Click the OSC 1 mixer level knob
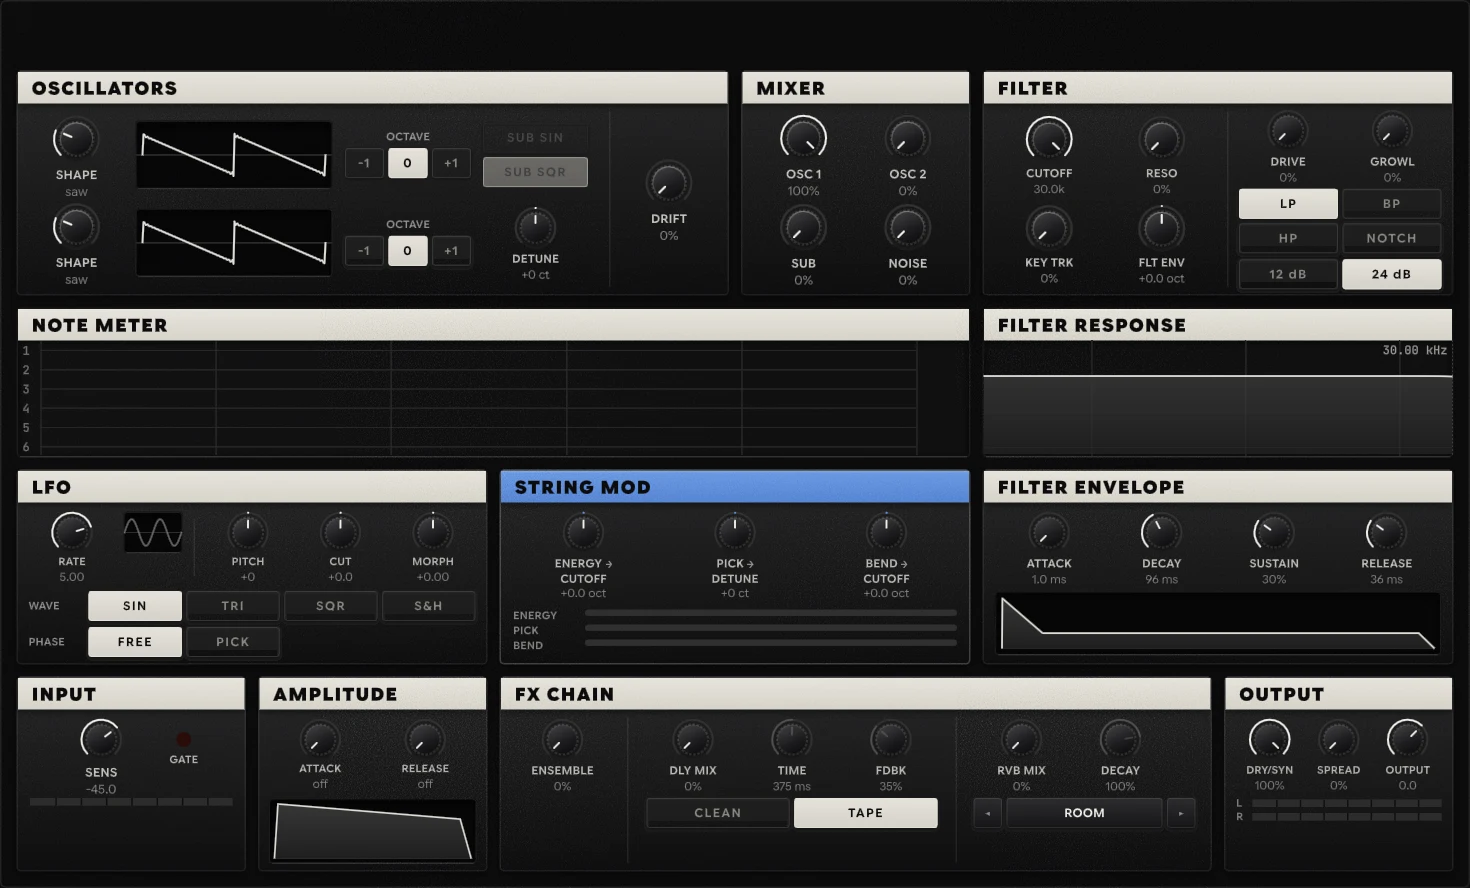Viewport: 1470px width, 888px height. [803, 138]
